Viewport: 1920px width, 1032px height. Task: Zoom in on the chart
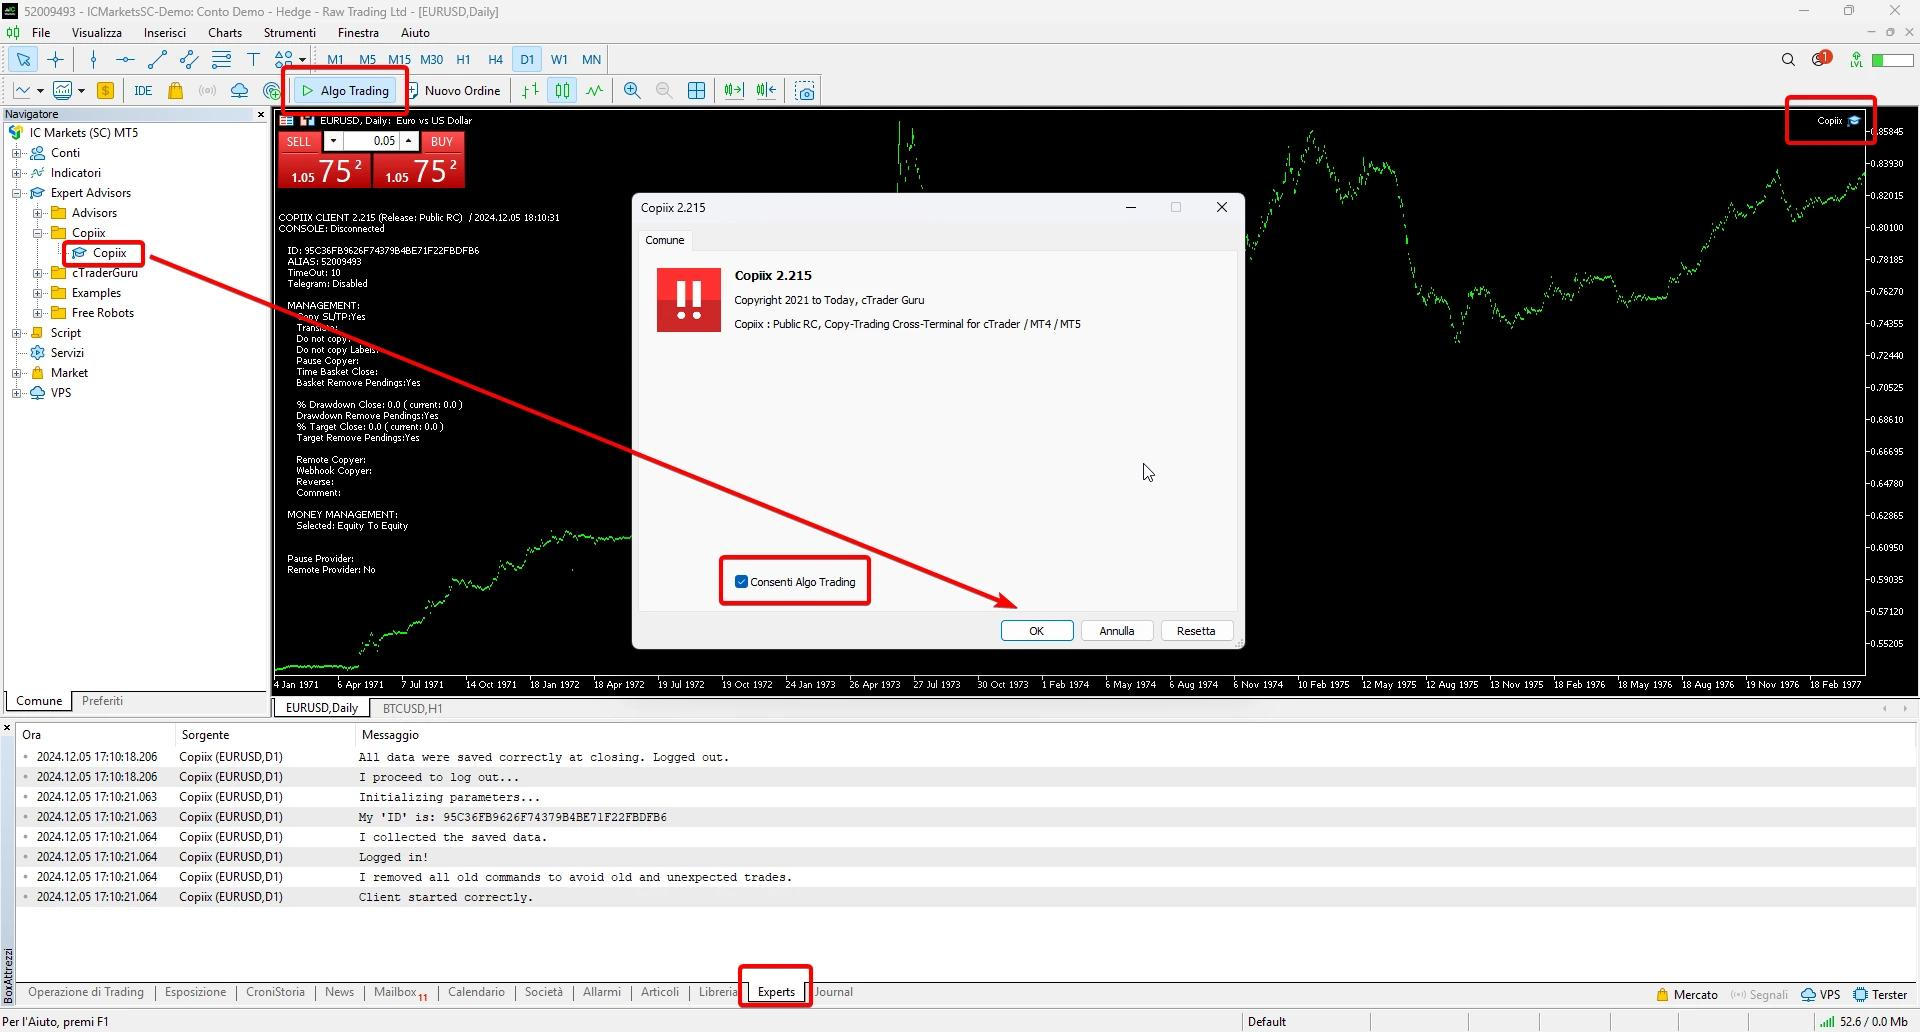pyautogui.click(x=632, y=91)
